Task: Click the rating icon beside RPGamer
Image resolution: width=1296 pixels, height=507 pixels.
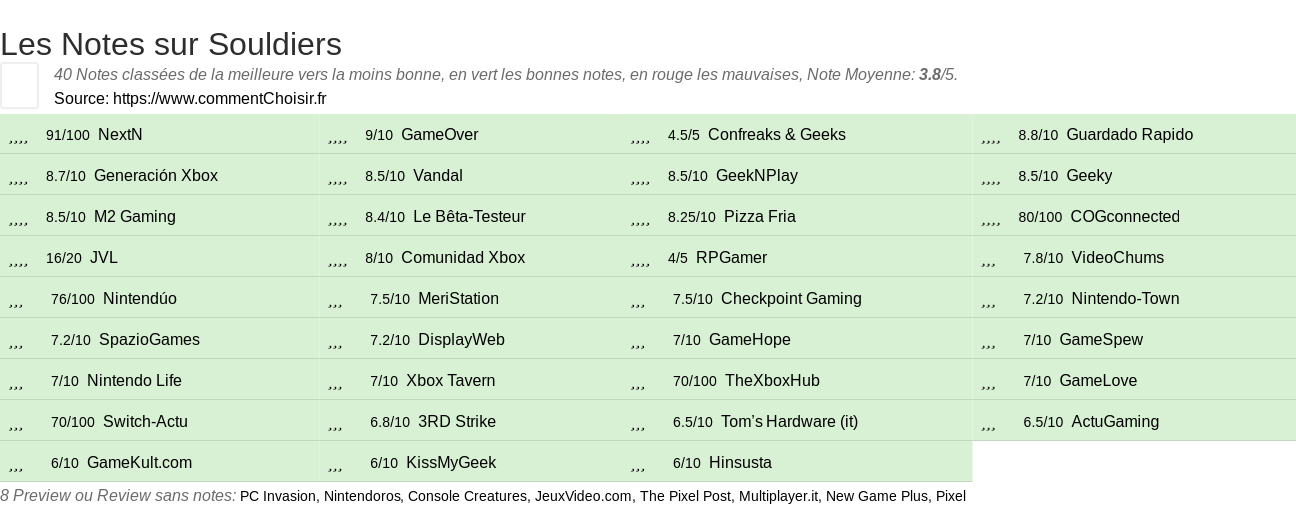Action: [641, 260]
